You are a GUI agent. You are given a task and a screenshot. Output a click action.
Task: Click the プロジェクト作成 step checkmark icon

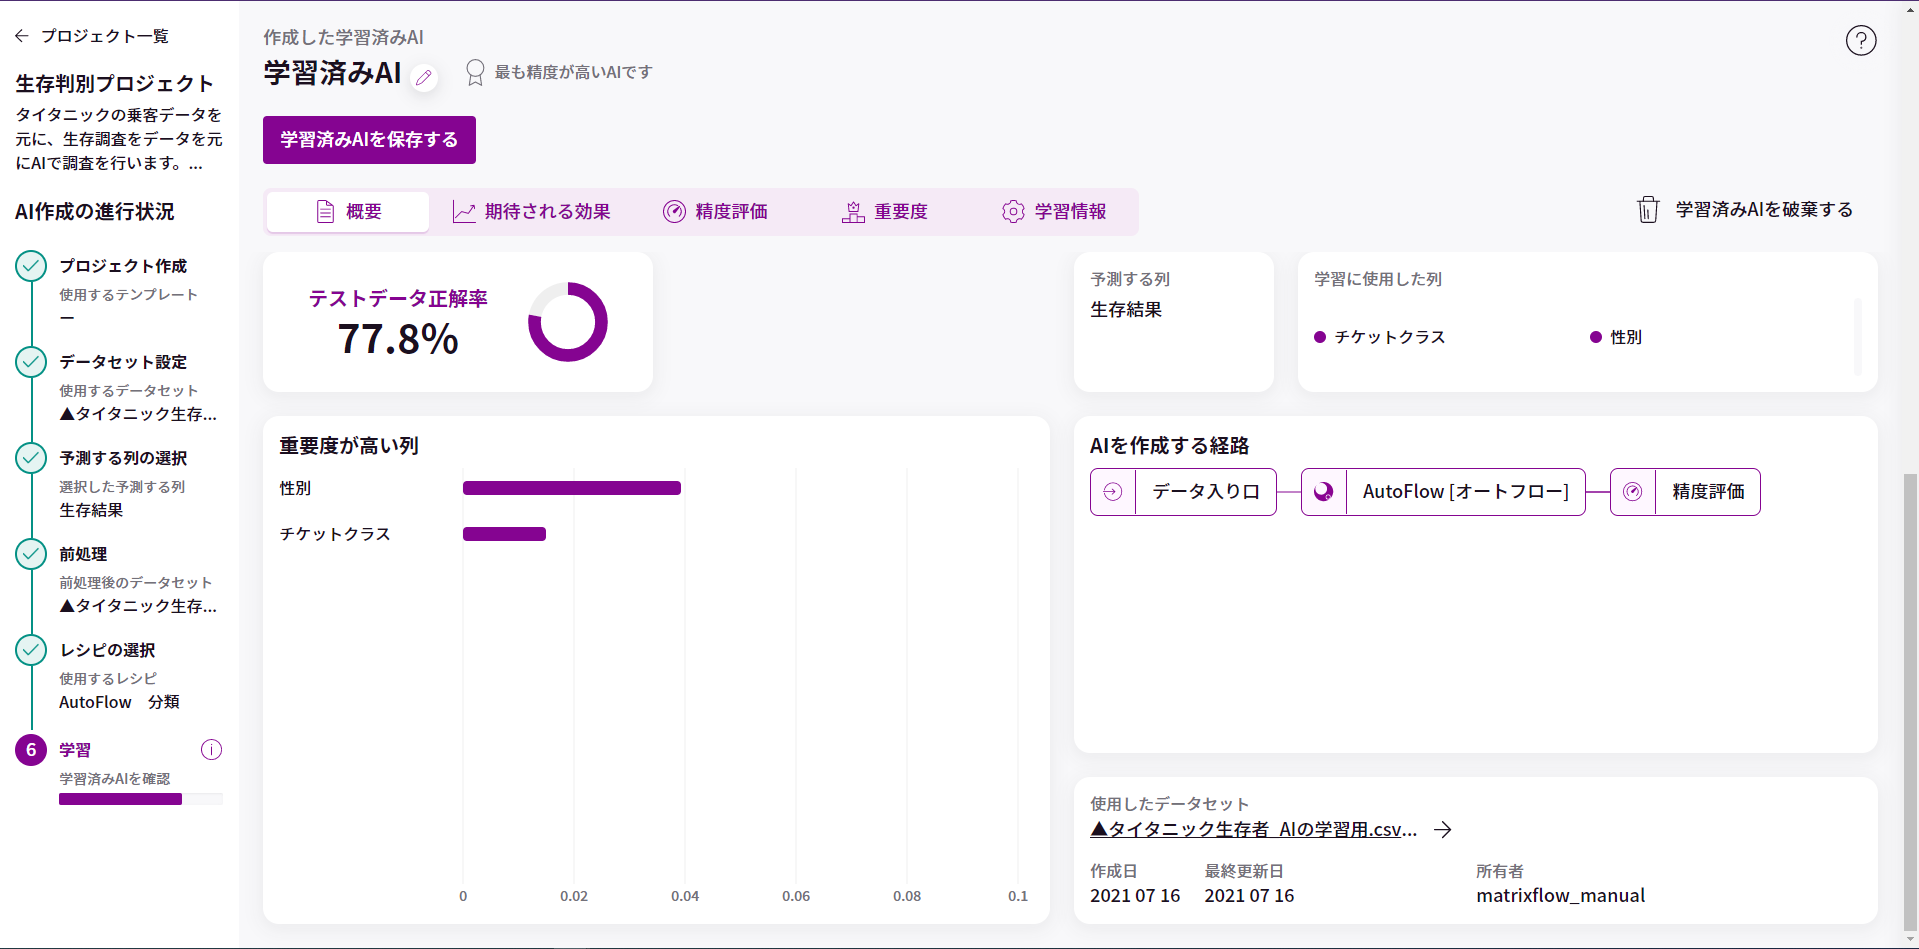(31, 266)
